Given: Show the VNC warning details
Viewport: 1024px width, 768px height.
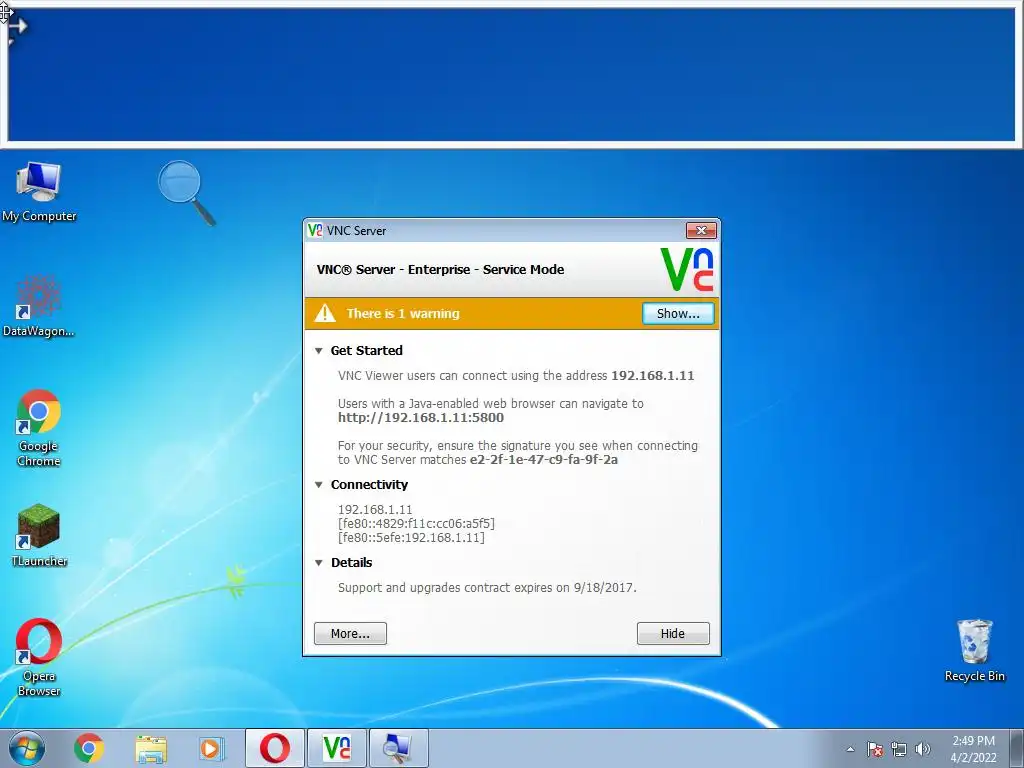Looking at the screenshot, I should [x=678, y=313].
